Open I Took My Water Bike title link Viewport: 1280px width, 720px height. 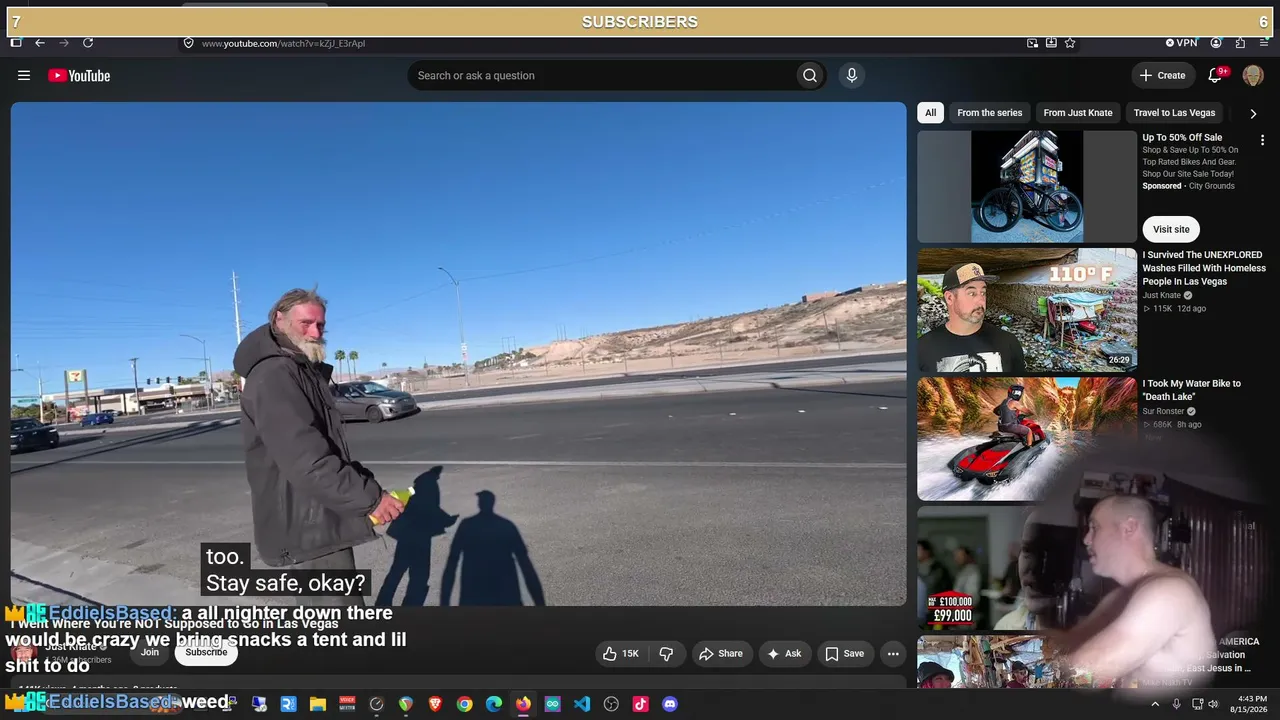(1192, 390)
